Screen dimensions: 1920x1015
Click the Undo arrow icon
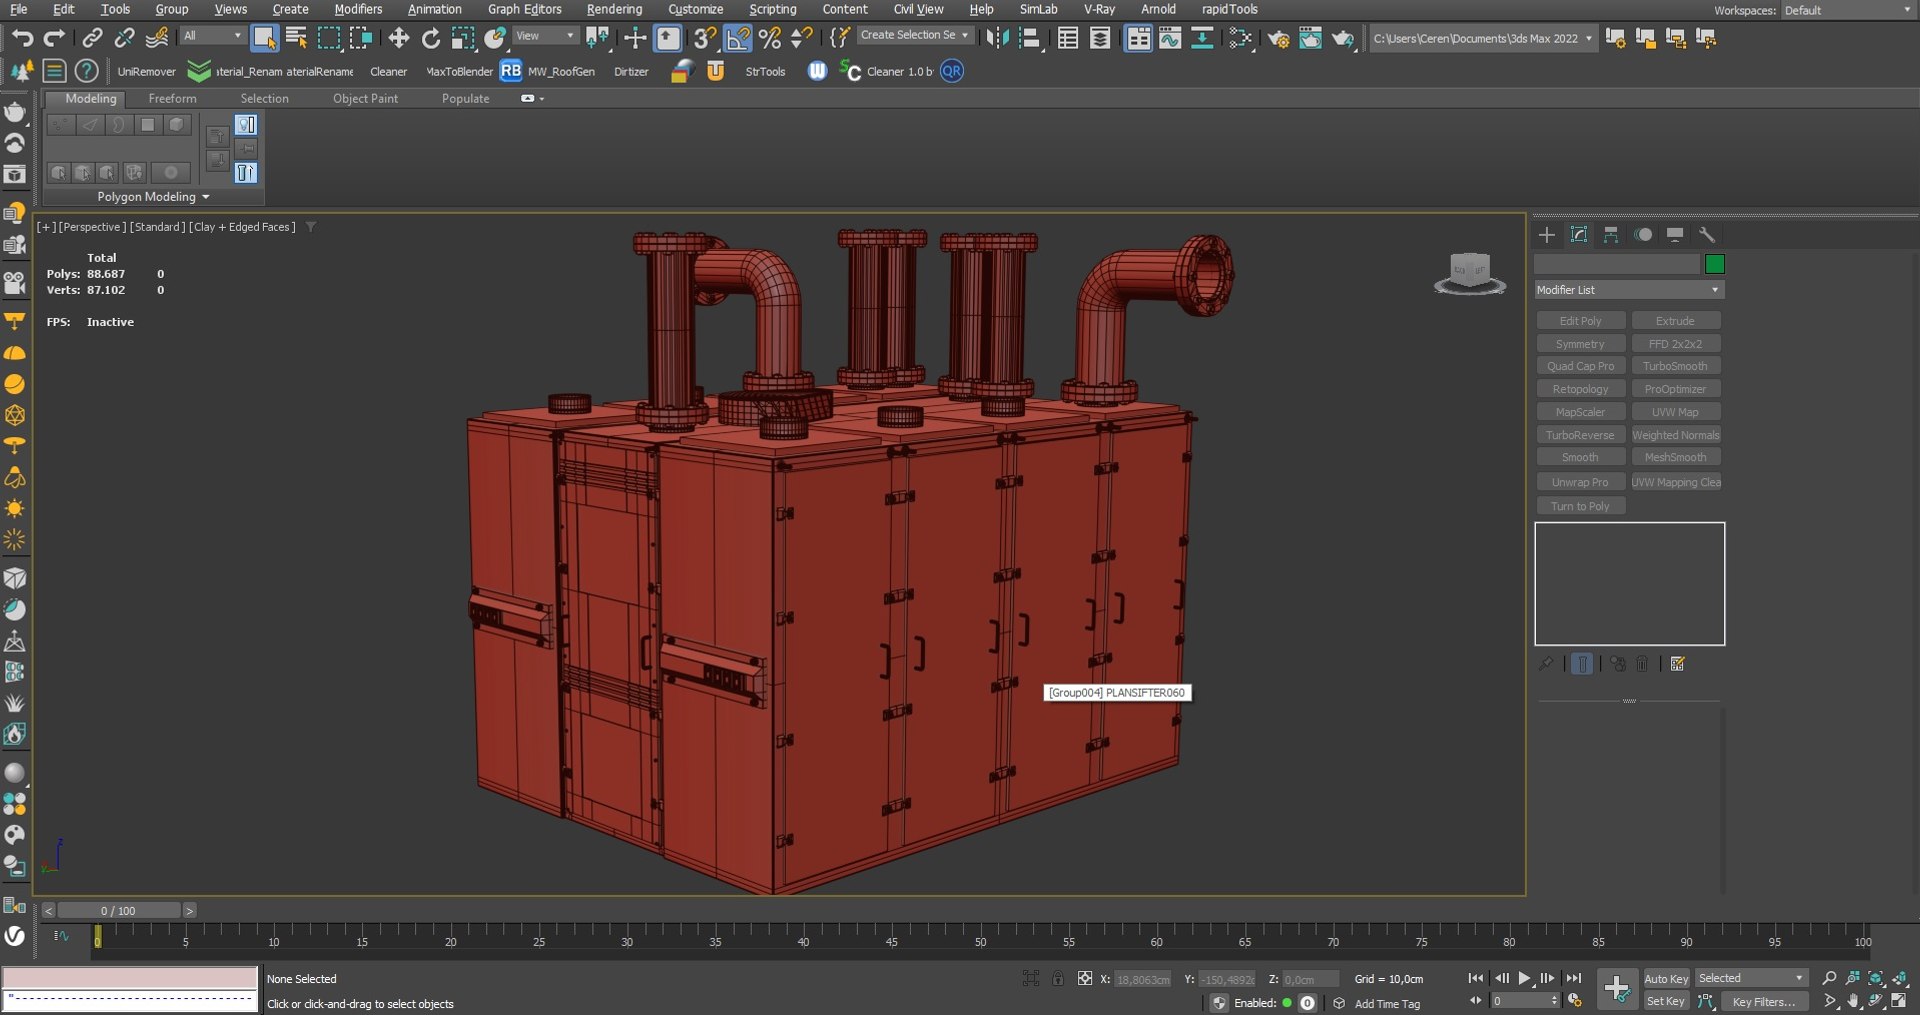point(22,38)
